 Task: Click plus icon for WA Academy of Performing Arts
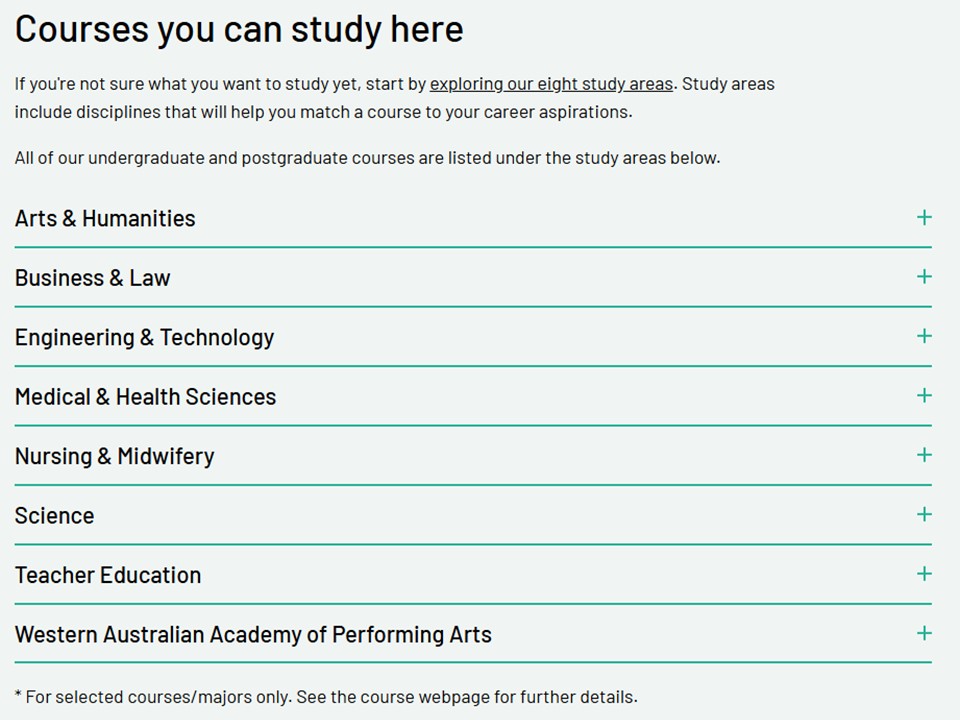(924, 633)
